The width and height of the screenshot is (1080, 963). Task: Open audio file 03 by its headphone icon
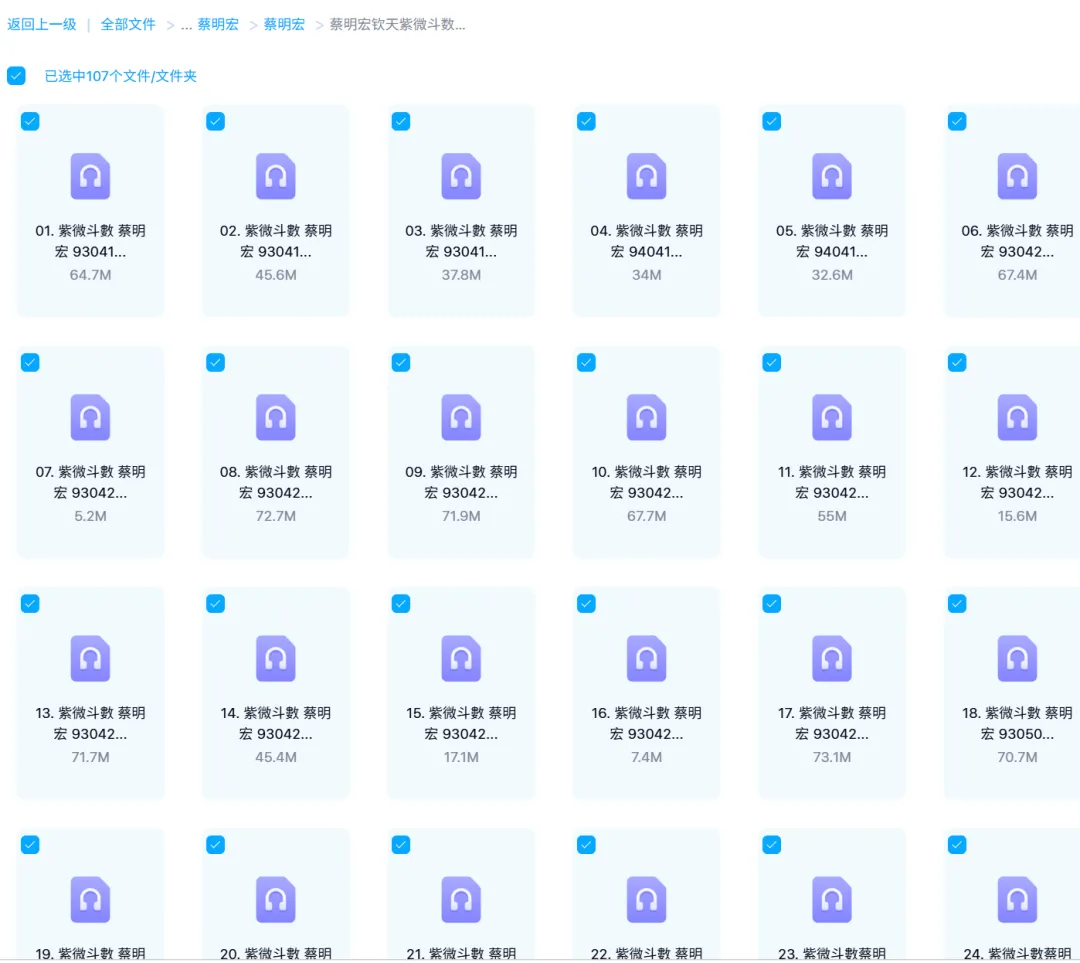(x=461, y=176)
